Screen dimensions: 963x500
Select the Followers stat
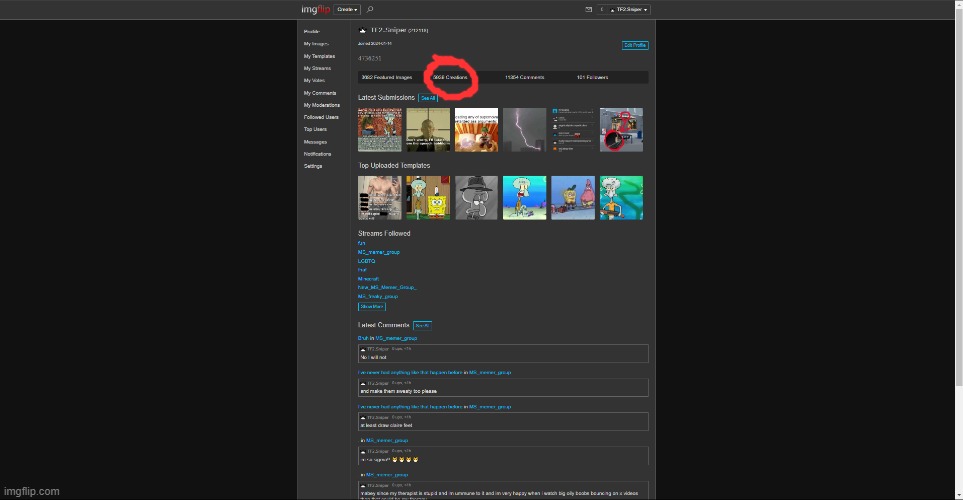point(592,77)
